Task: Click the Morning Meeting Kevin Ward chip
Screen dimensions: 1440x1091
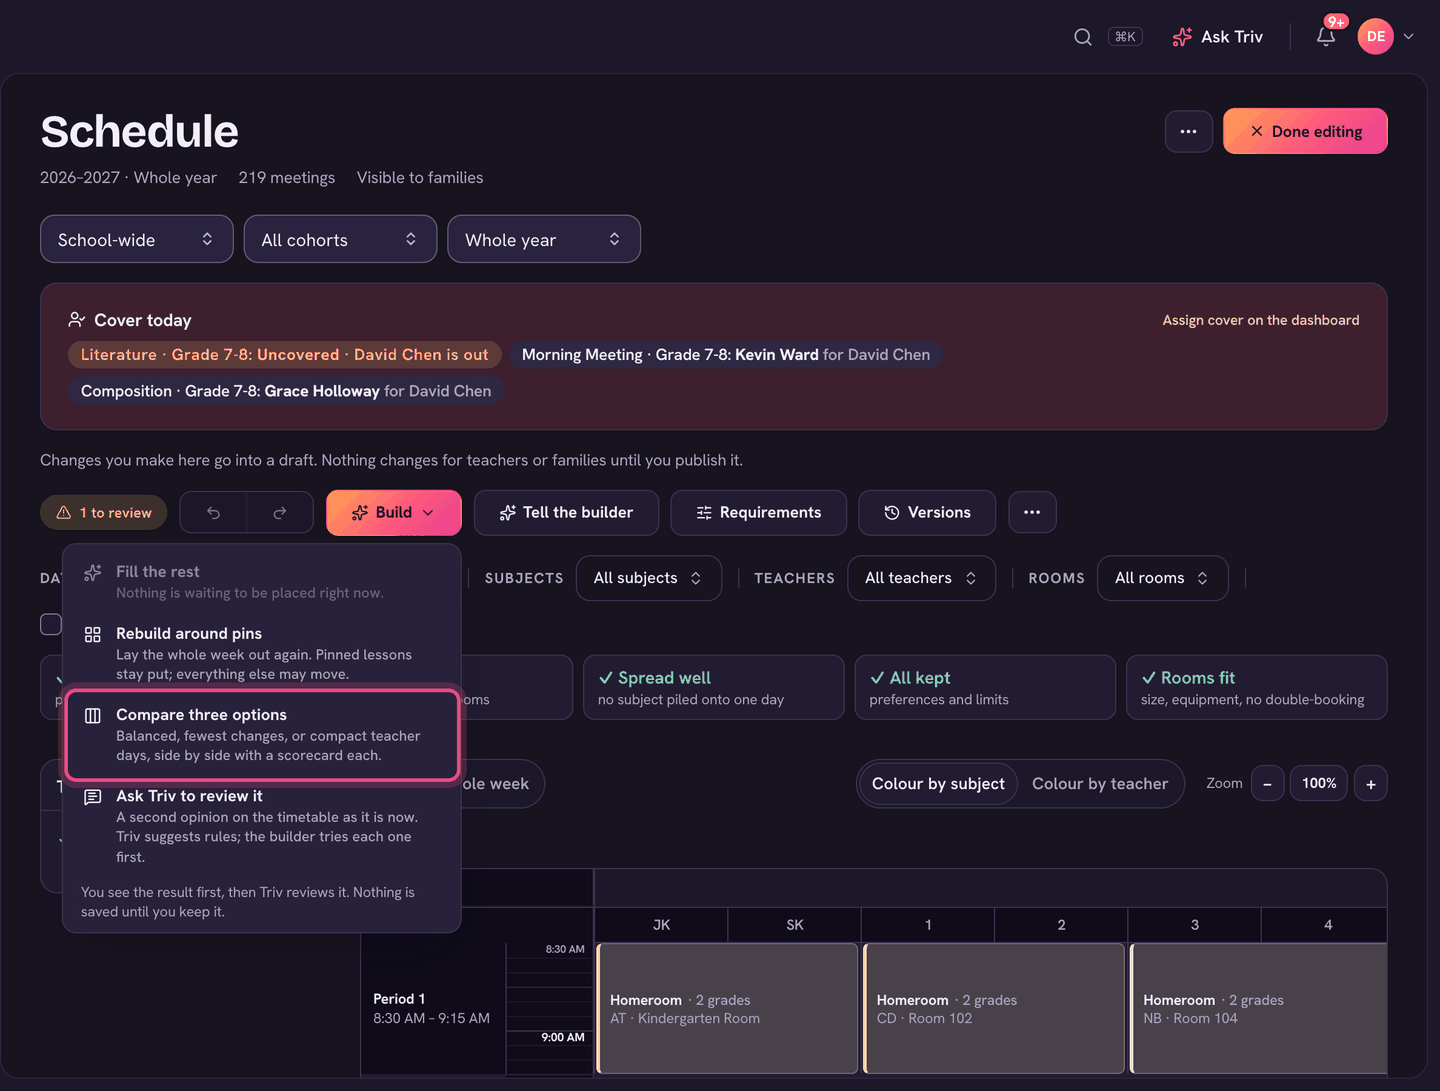Action: coord(726,355)
